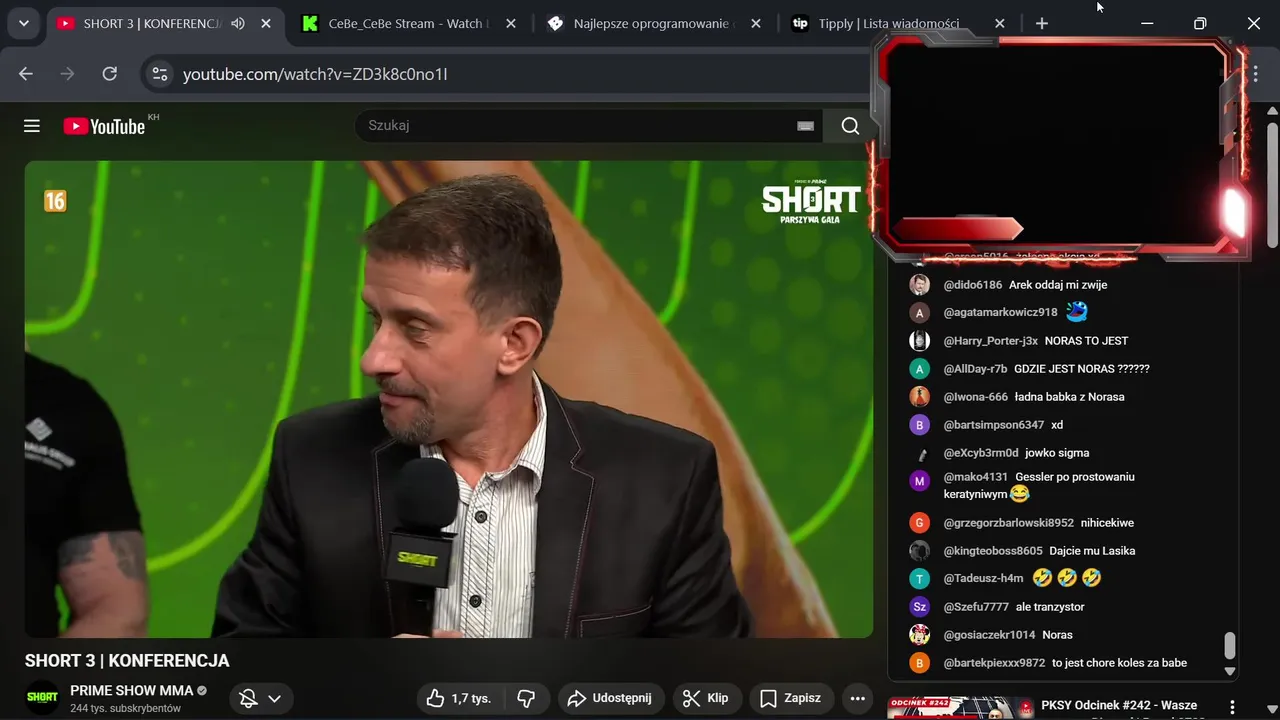
Task: Open options menu for PKSY Odcinek #242
Action: pyautogui.click(x=1233, y=707)
